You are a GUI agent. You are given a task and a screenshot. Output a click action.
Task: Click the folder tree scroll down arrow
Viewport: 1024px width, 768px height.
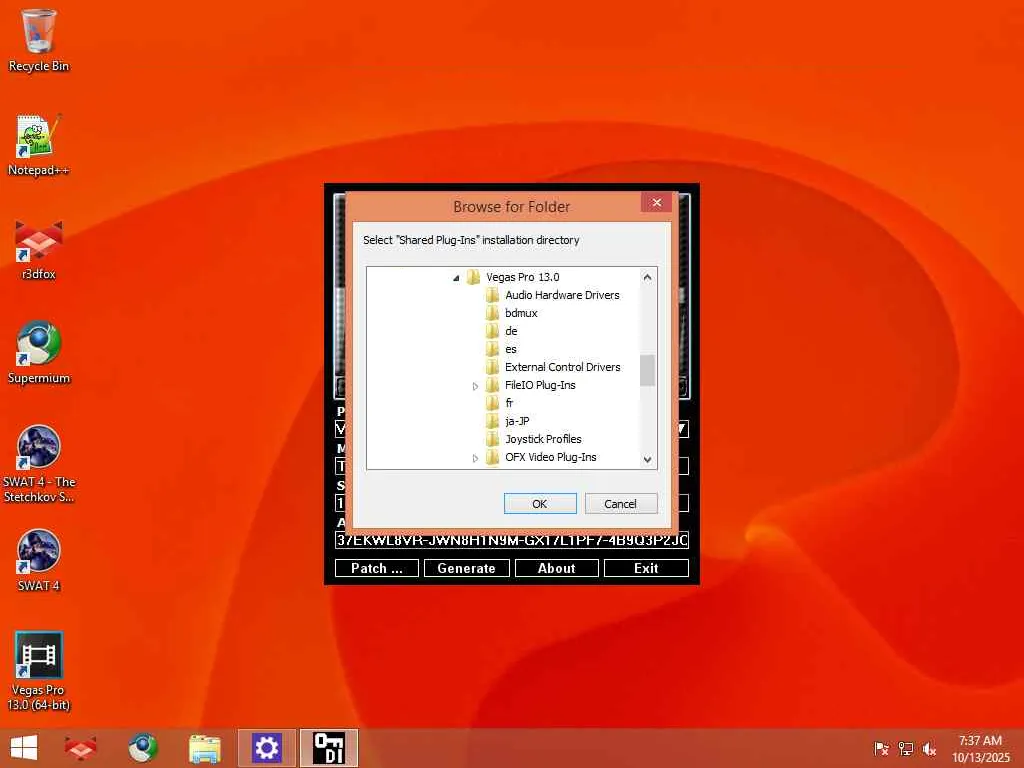(x=647, y=460)
